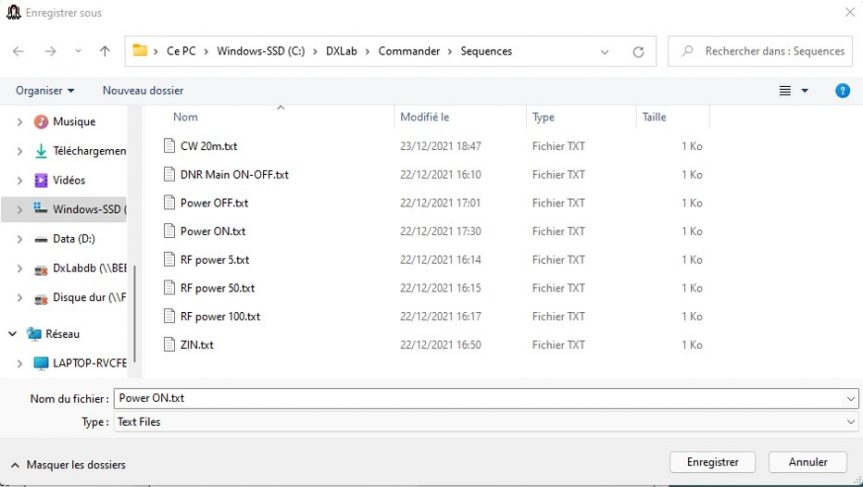Open the address bar history dropdown
Image resolution: width=863 pixels, height=487 pixels.
605,52
